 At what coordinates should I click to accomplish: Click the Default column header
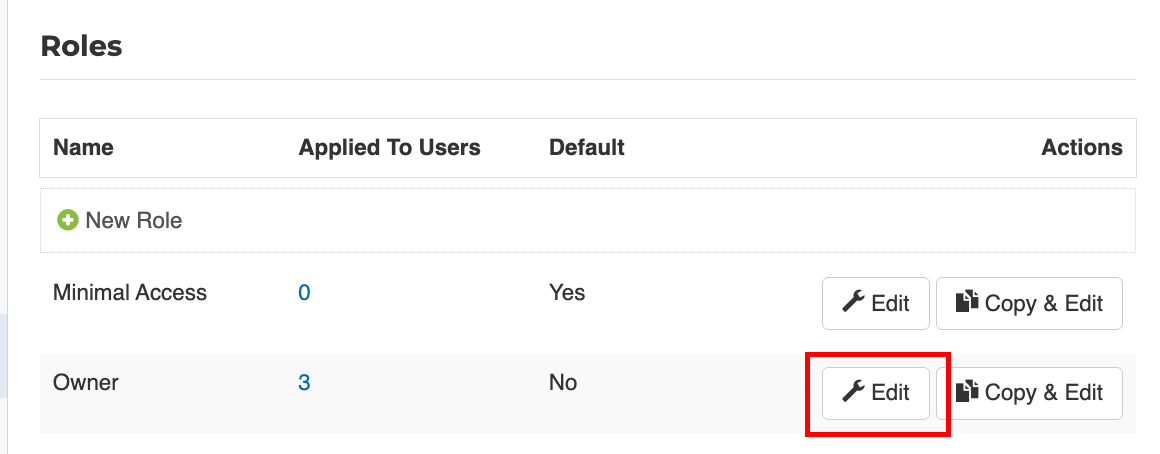(586, 148)
